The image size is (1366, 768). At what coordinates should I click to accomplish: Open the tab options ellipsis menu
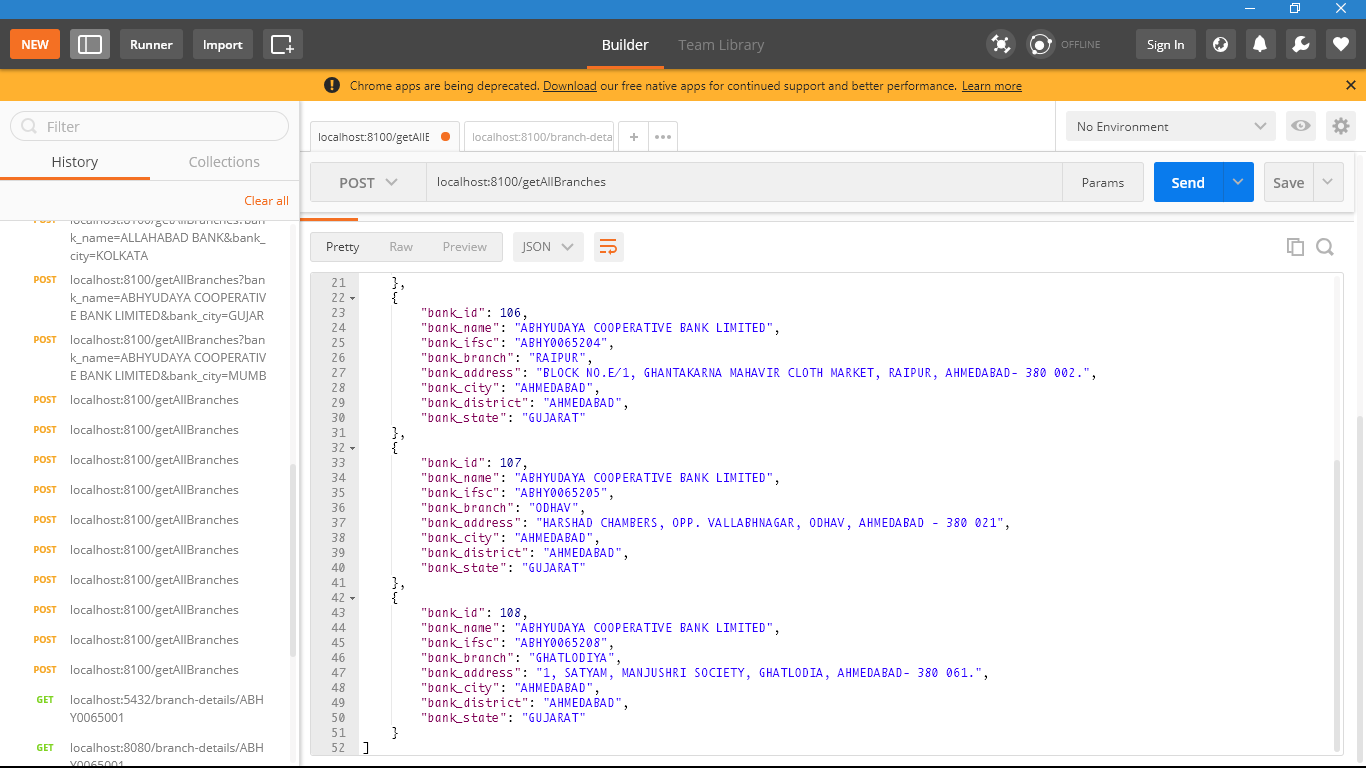663,137
